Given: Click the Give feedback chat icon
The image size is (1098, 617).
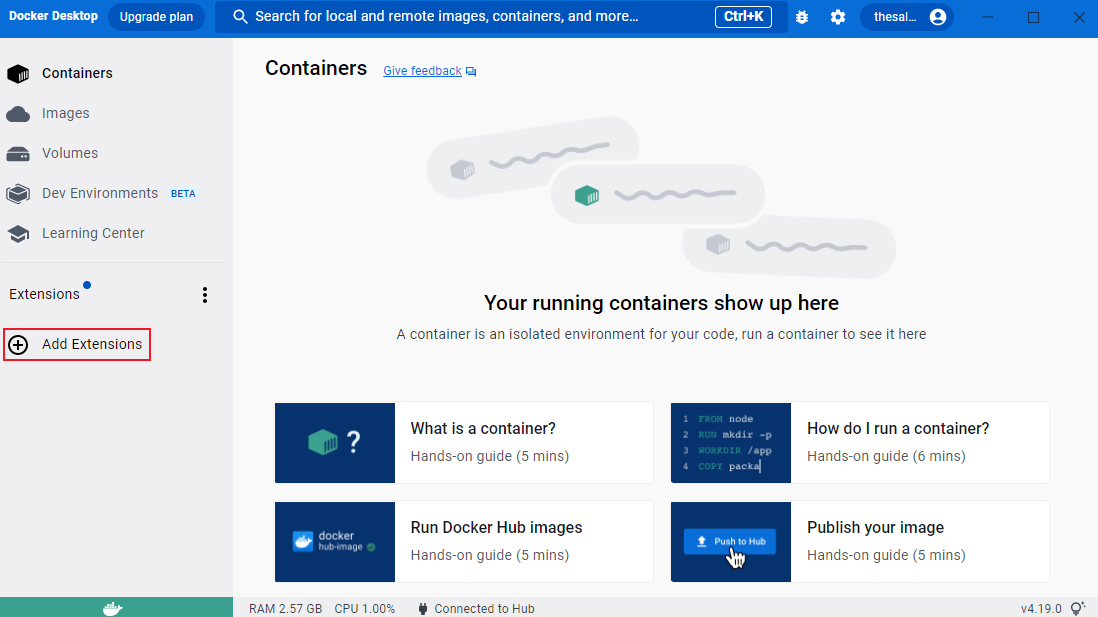Looking at the screenshot, I should tap(471, 72).
